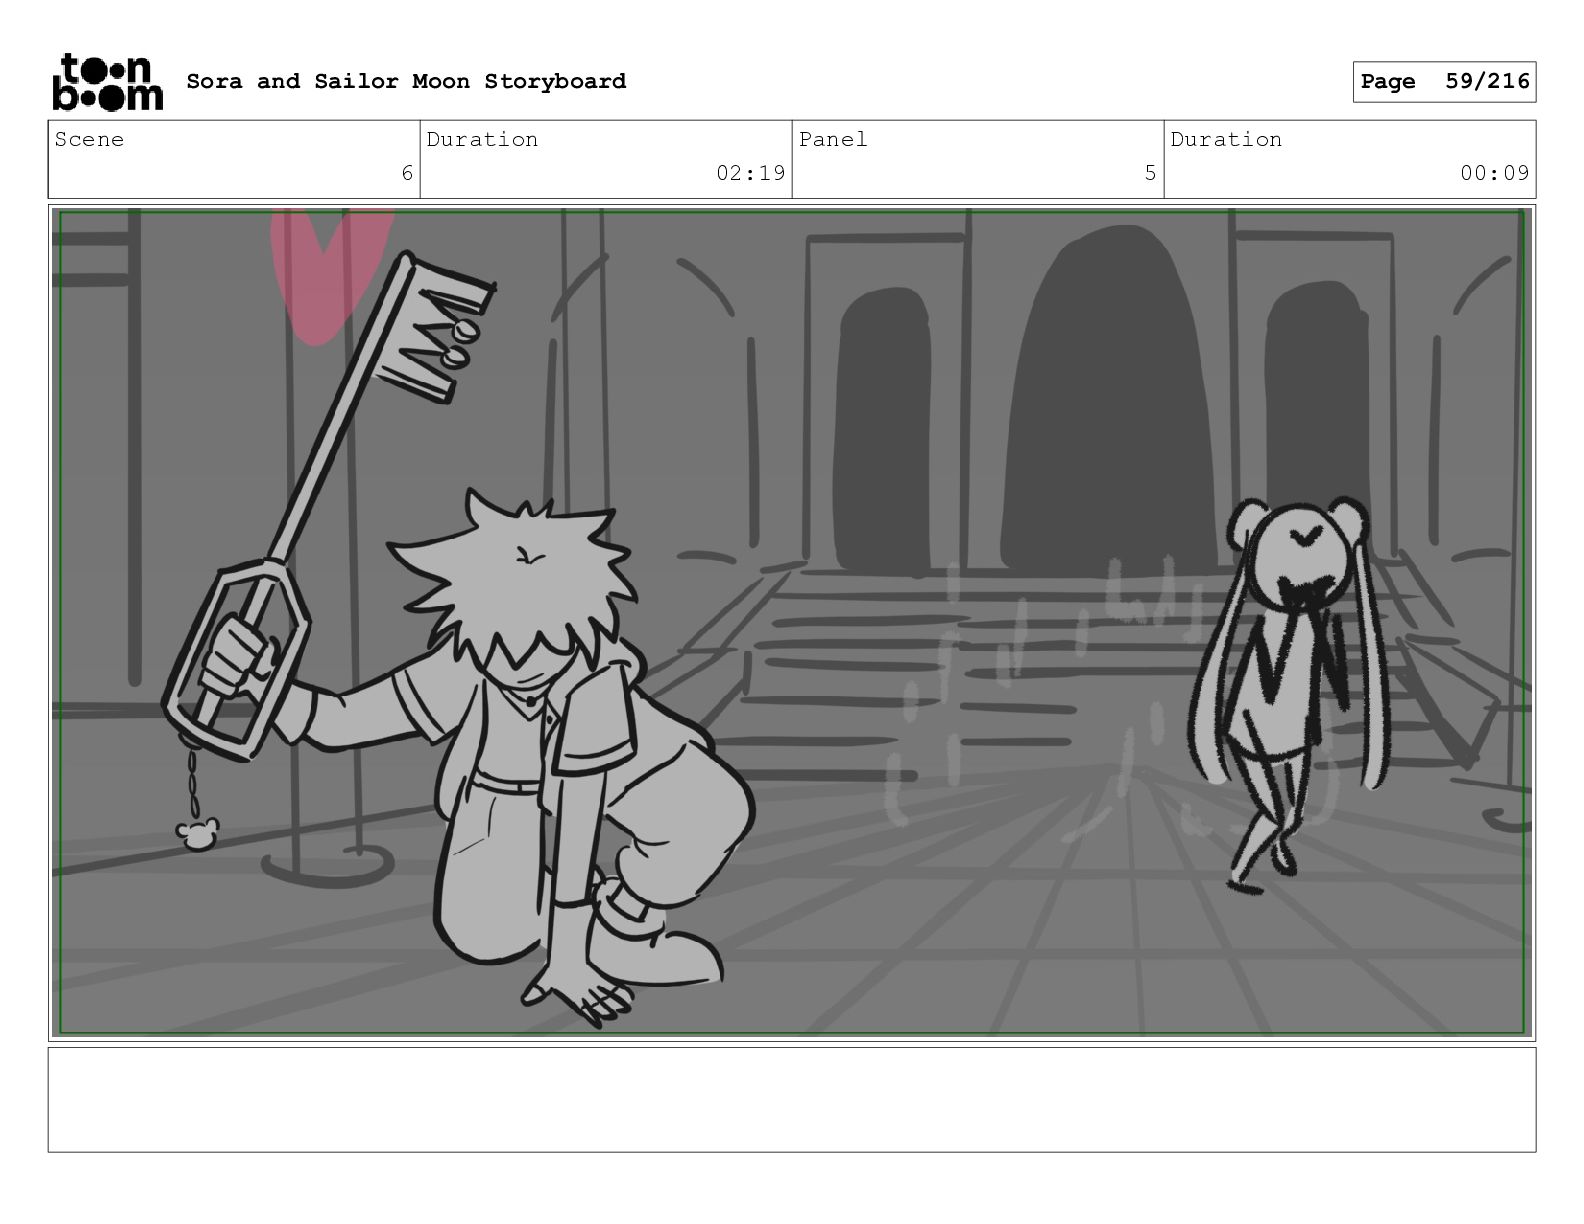This screenshot has height=1224, width=1584.
Task: Click the 'Page 59/216' box
Action: [x=1444, y=82]
